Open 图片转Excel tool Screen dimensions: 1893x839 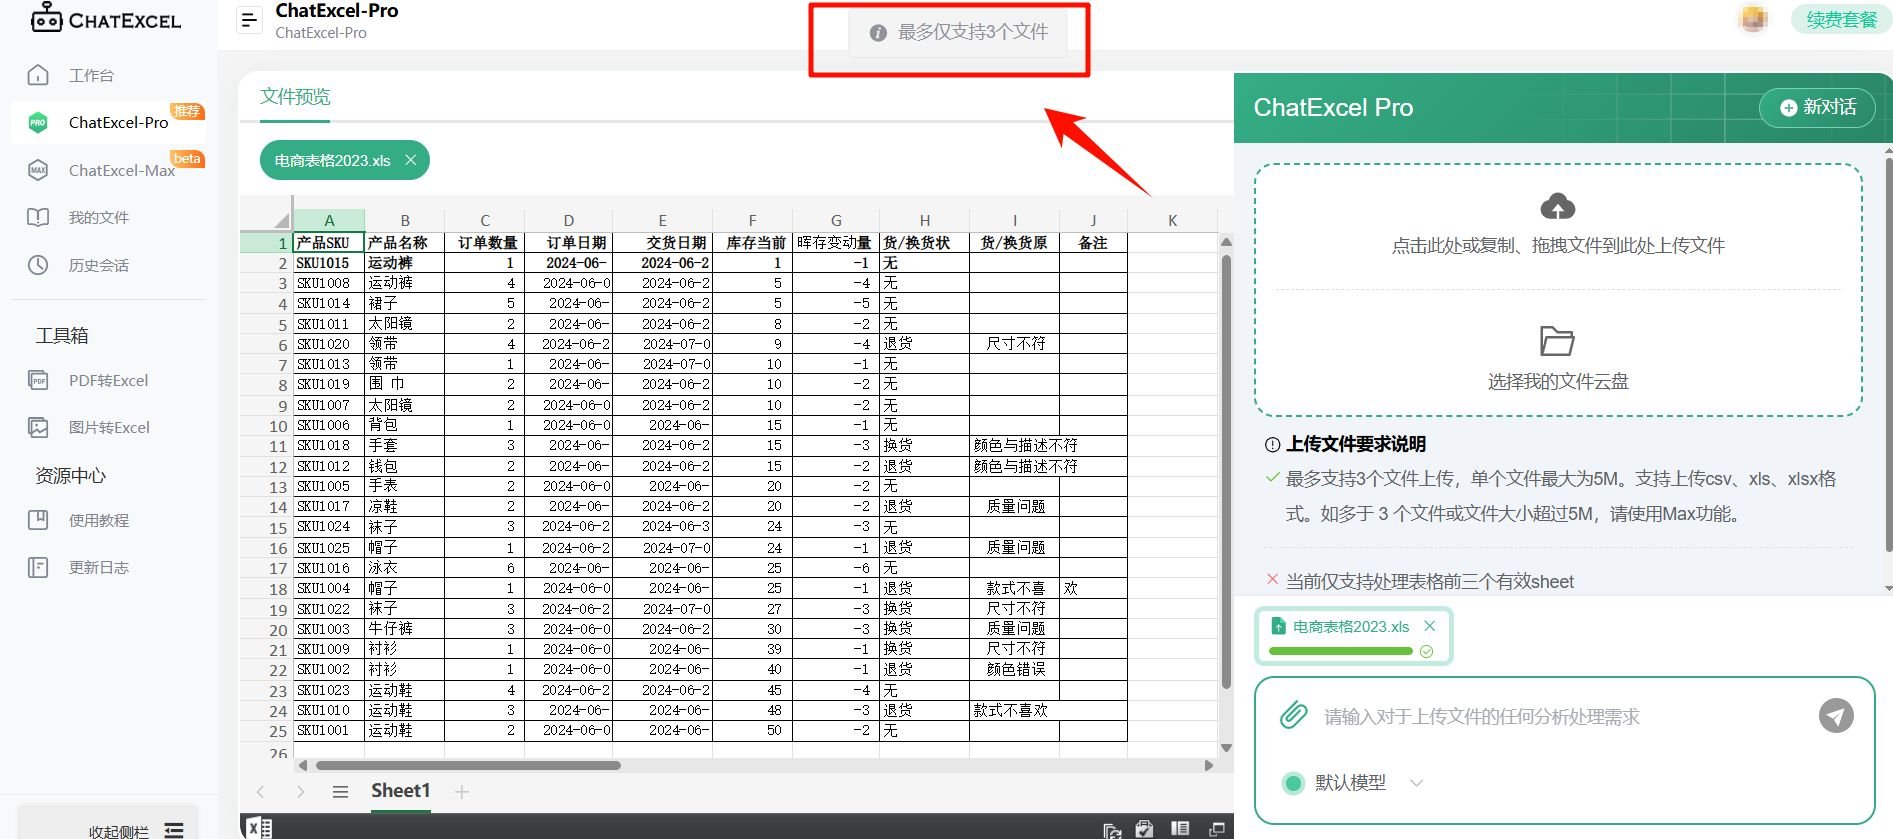(x=108, y=427)
